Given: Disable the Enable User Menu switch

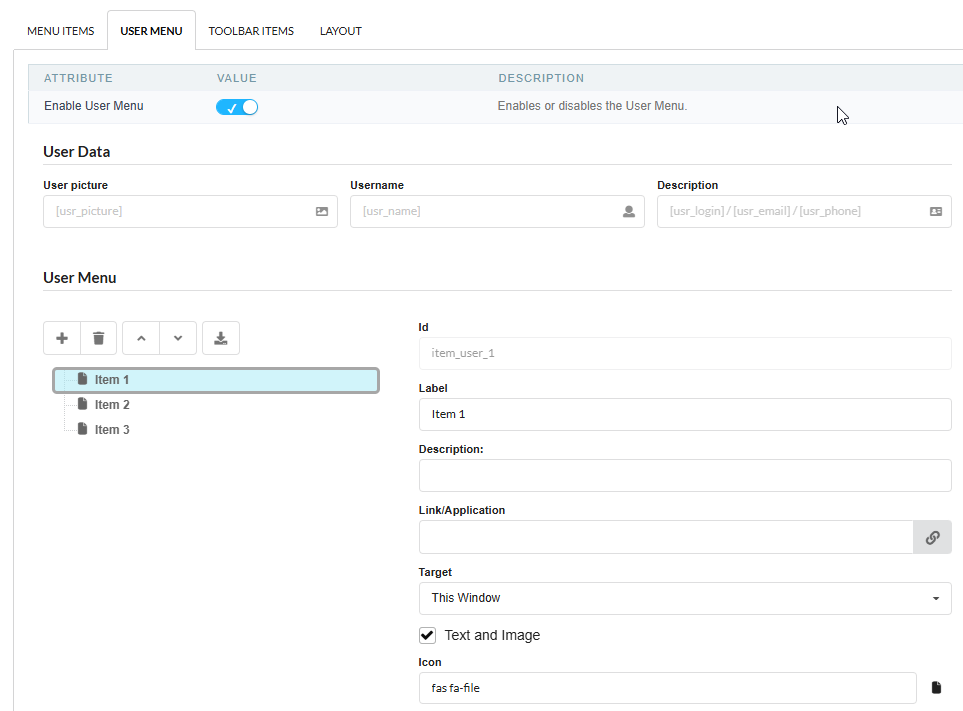Looking at the screenshot, I should (x=236, y=106).
